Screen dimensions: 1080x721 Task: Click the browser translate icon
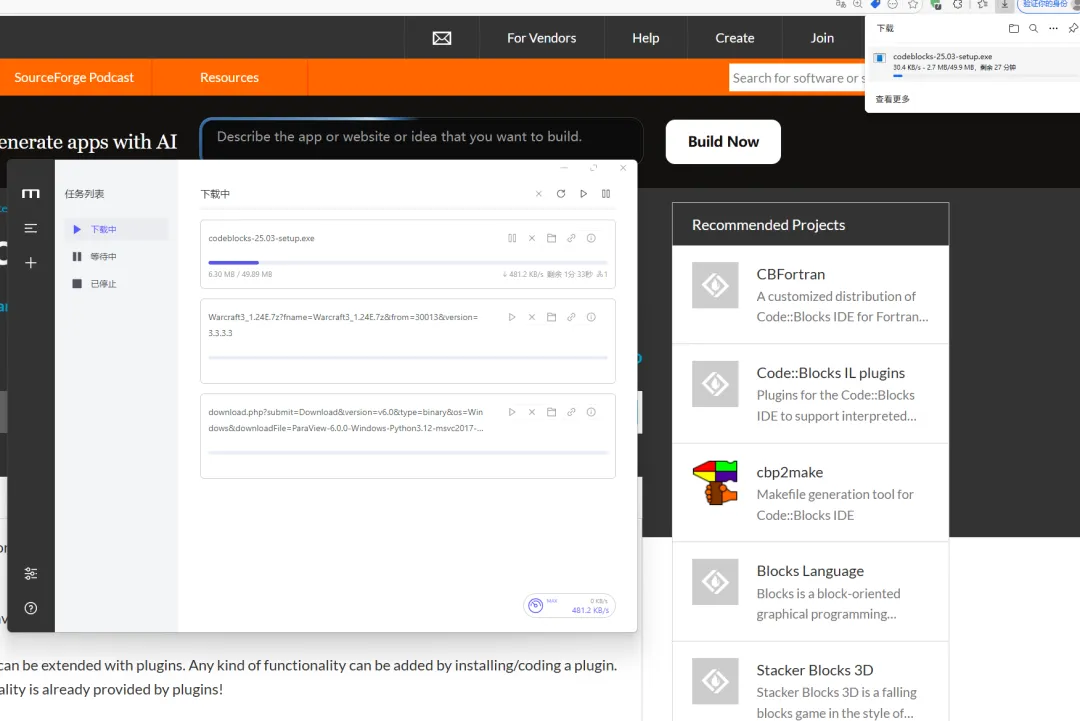coord(840,4)
